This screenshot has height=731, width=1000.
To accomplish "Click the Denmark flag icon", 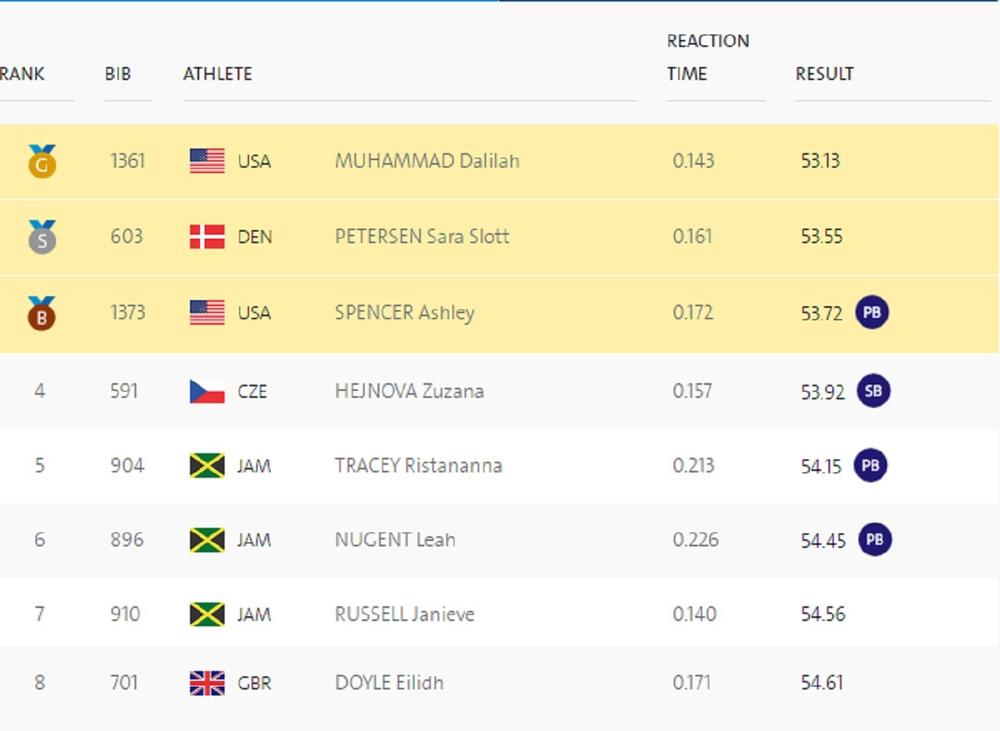I will (x=207, y=237).
